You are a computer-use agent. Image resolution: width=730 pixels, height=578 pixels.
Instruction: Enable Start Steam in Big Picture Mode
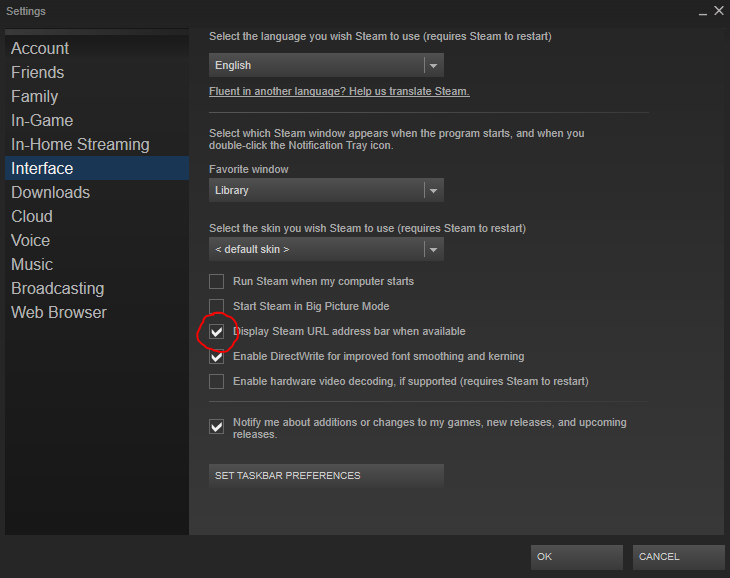click(x=216, y=306)
